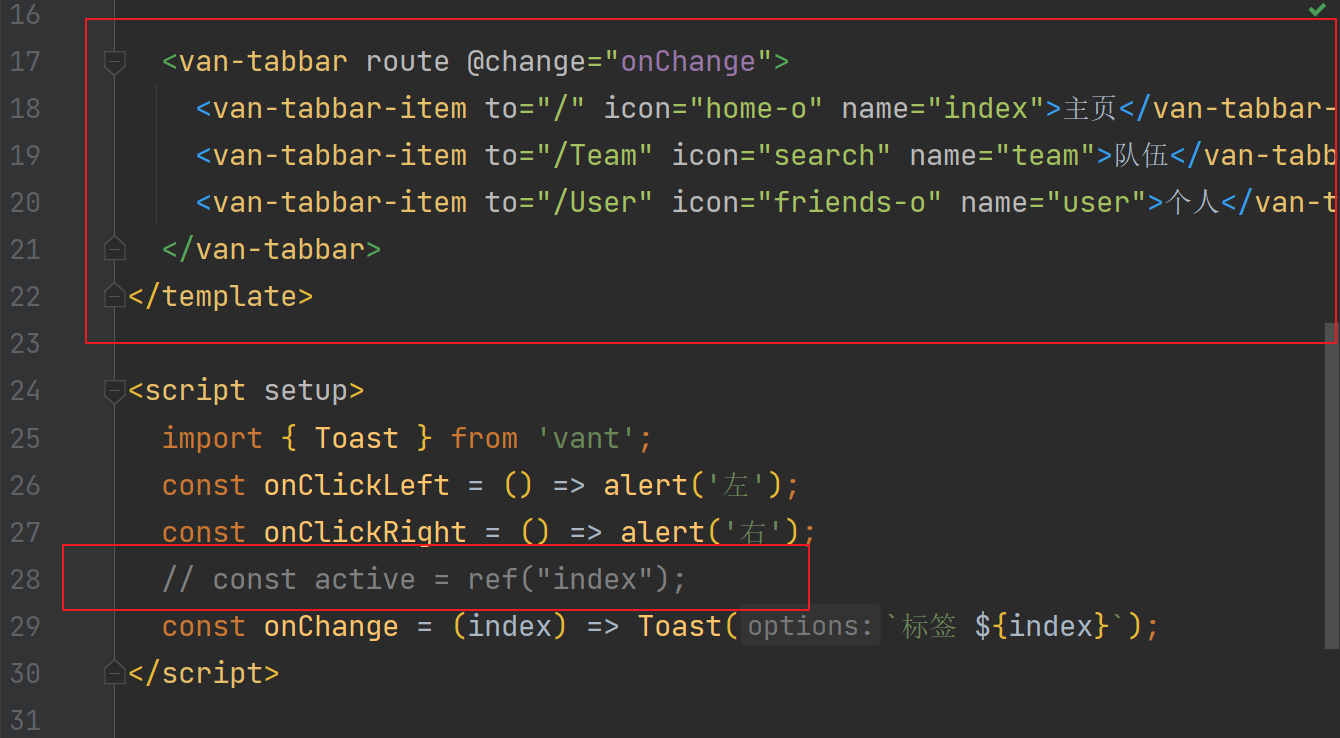Click onChange in the @change attribute
This screenshot has height=738, width=1340.
688,62
